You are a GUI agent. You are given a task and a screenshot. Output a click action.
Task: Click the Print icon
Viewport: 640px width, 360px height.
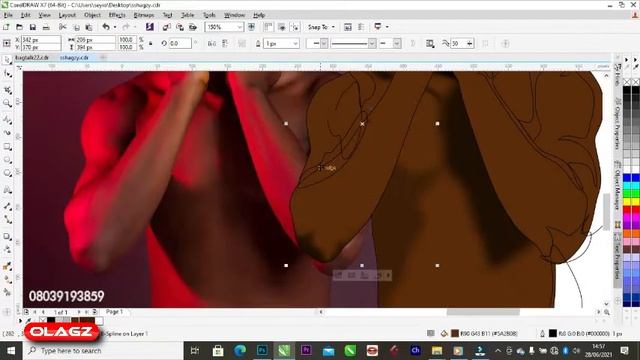46,27
